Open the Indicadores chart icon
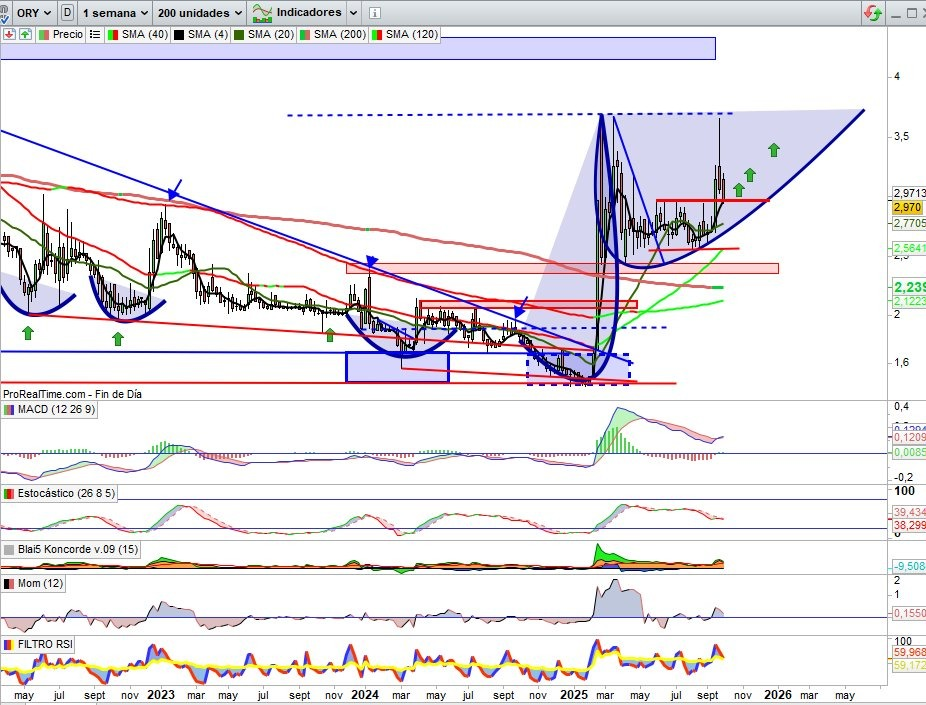This screenshot has height=705, width=926. point(262,13)
